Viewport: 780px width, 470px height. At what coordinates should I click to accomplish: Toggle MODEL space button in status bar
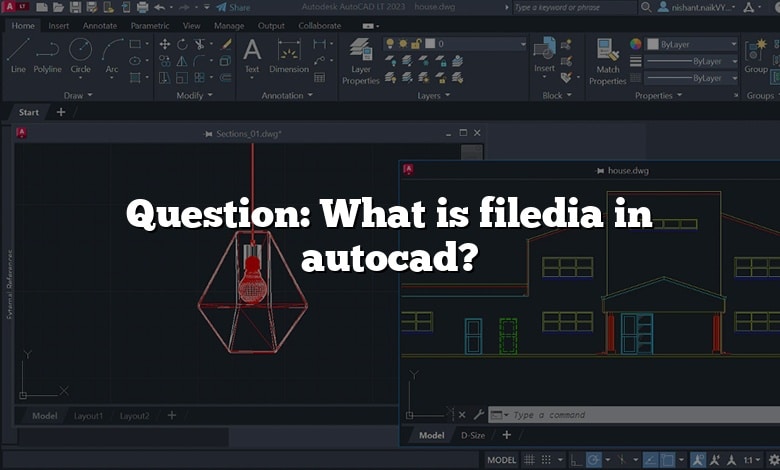(501, 460)
